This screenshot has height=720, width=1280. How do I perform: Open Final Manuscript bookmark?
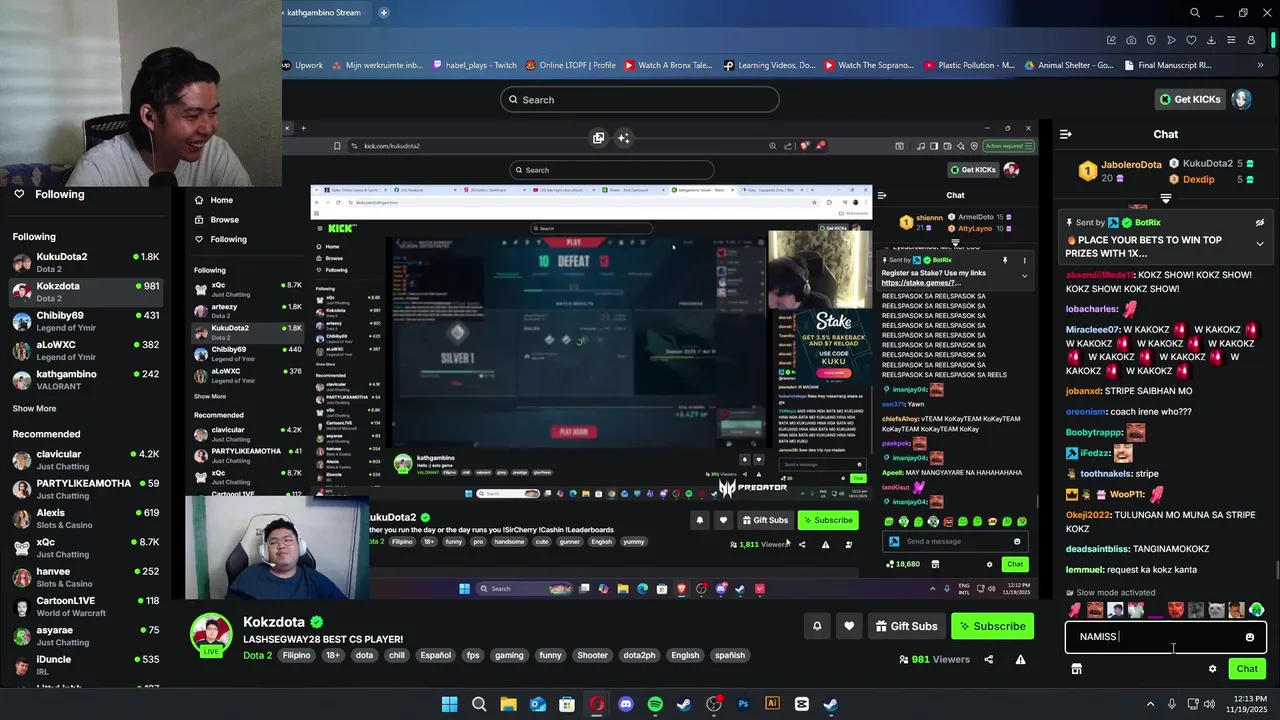pos(1168,65)
